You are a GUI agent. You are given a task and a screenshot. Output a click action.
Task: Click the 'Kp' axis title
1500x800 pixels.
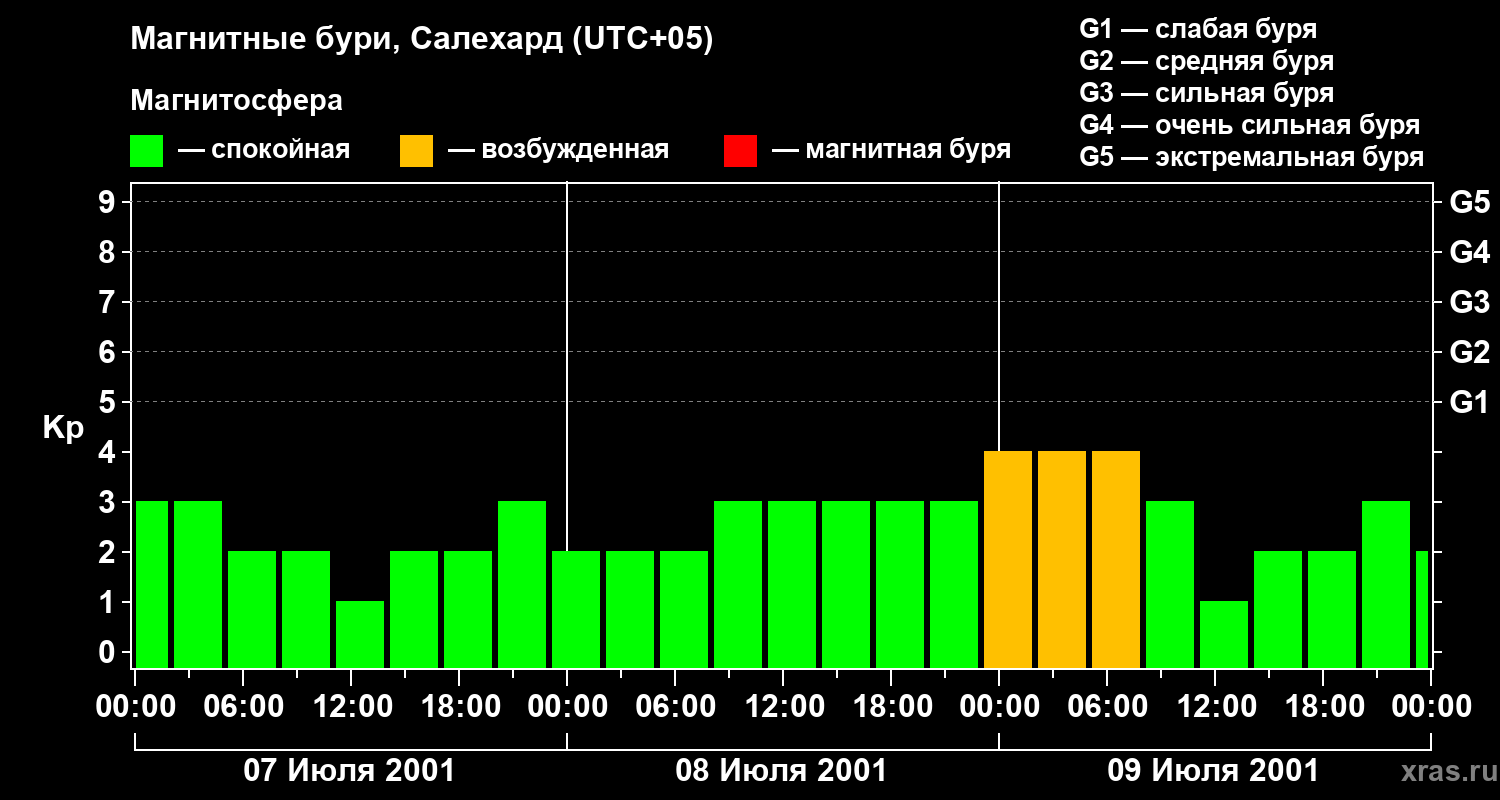63,428
